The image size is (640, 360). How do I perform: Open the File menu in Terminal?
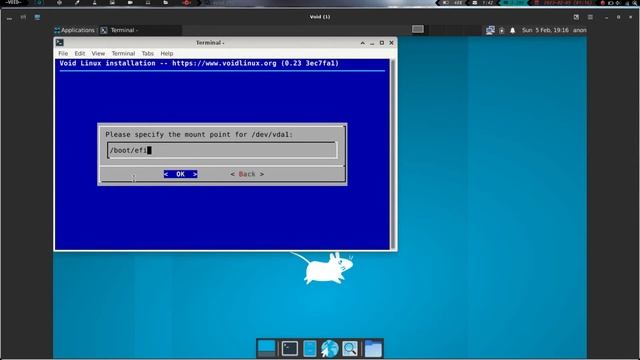(x=63, y=53)
